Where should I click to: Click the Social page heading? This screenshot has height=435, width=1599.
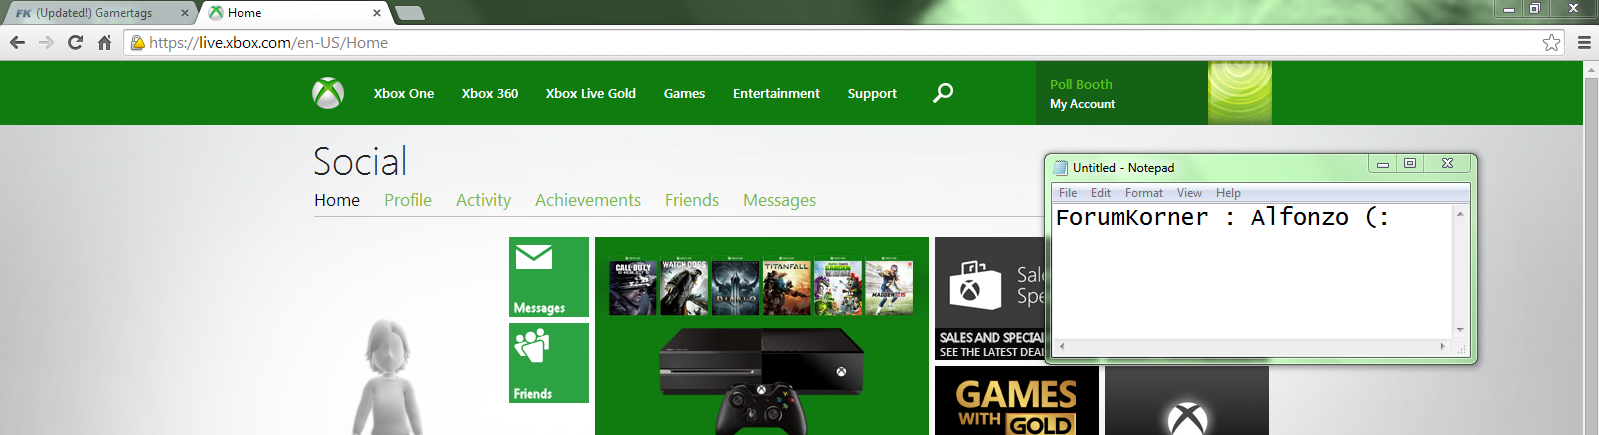click(x=360, y=161)
